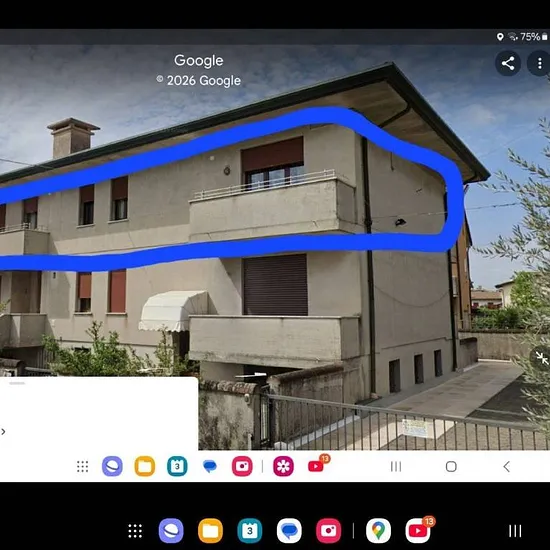
Task: Tap the share icon on Street View
Action: click(x=508, y=63)
